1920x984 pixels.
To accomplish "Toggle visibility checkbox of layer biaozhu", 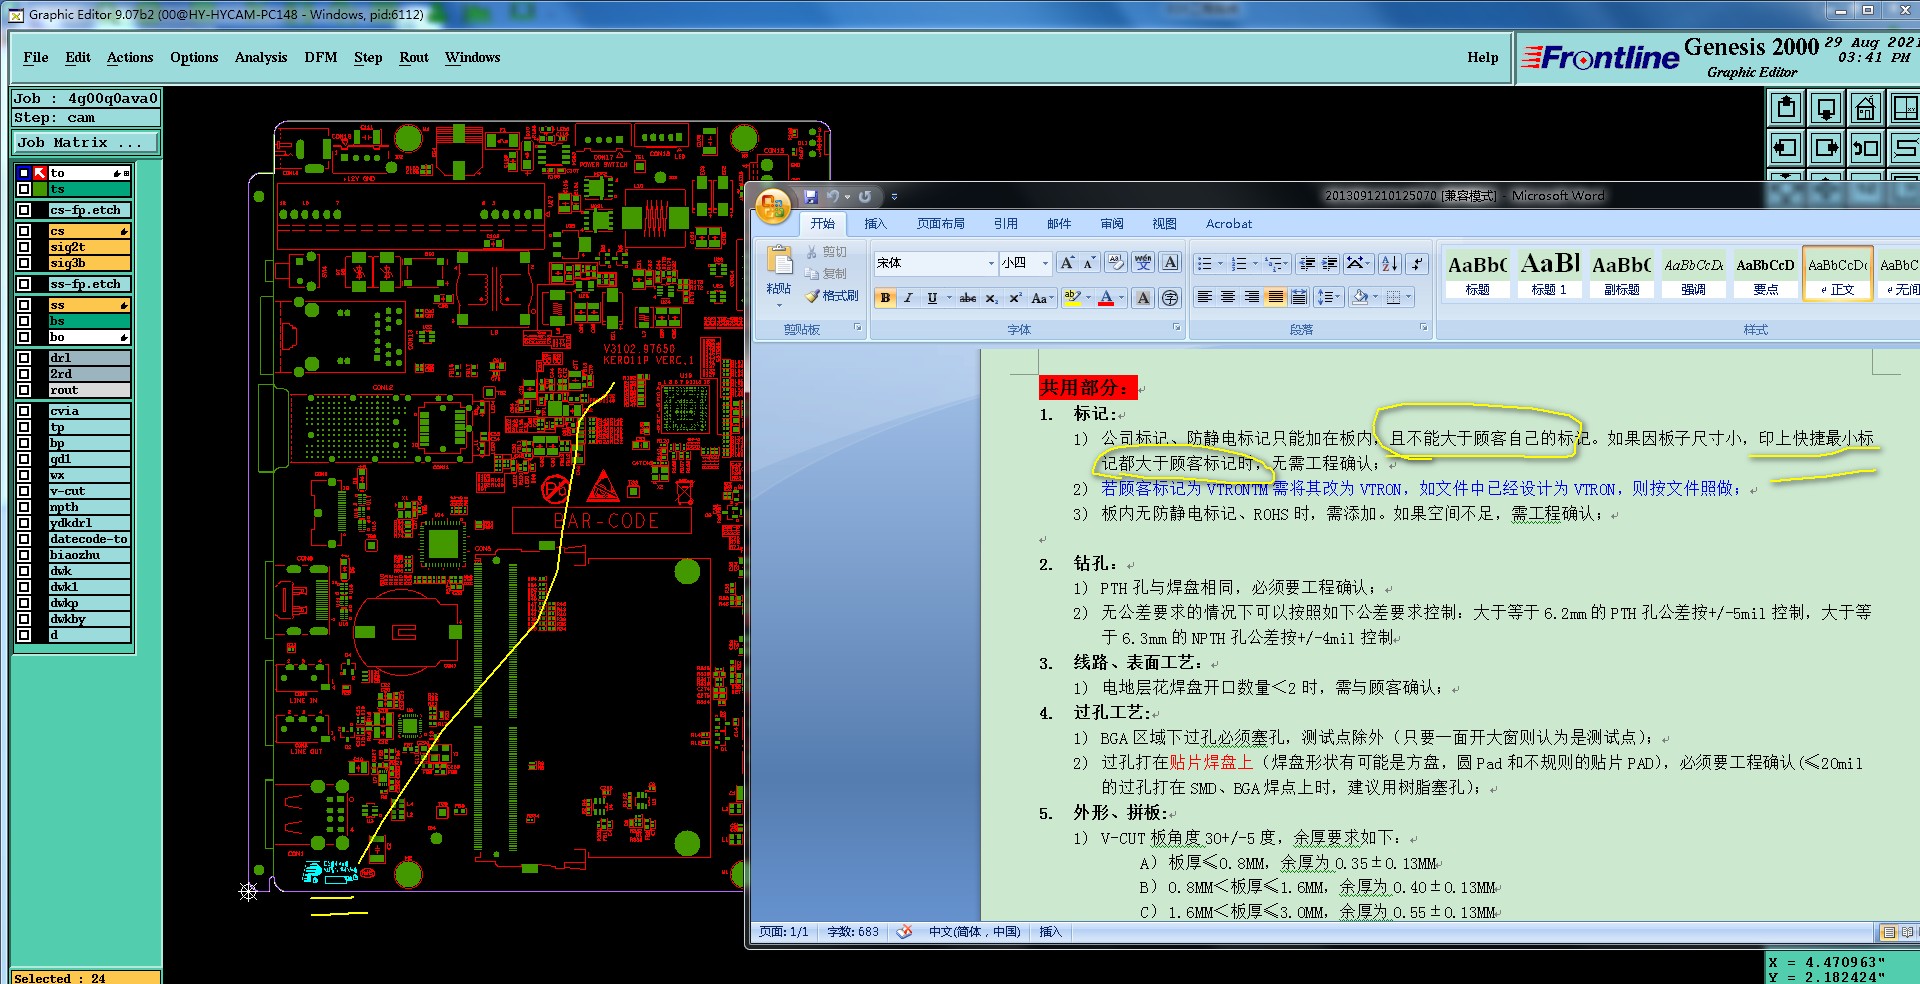I will tap(24, 555).
